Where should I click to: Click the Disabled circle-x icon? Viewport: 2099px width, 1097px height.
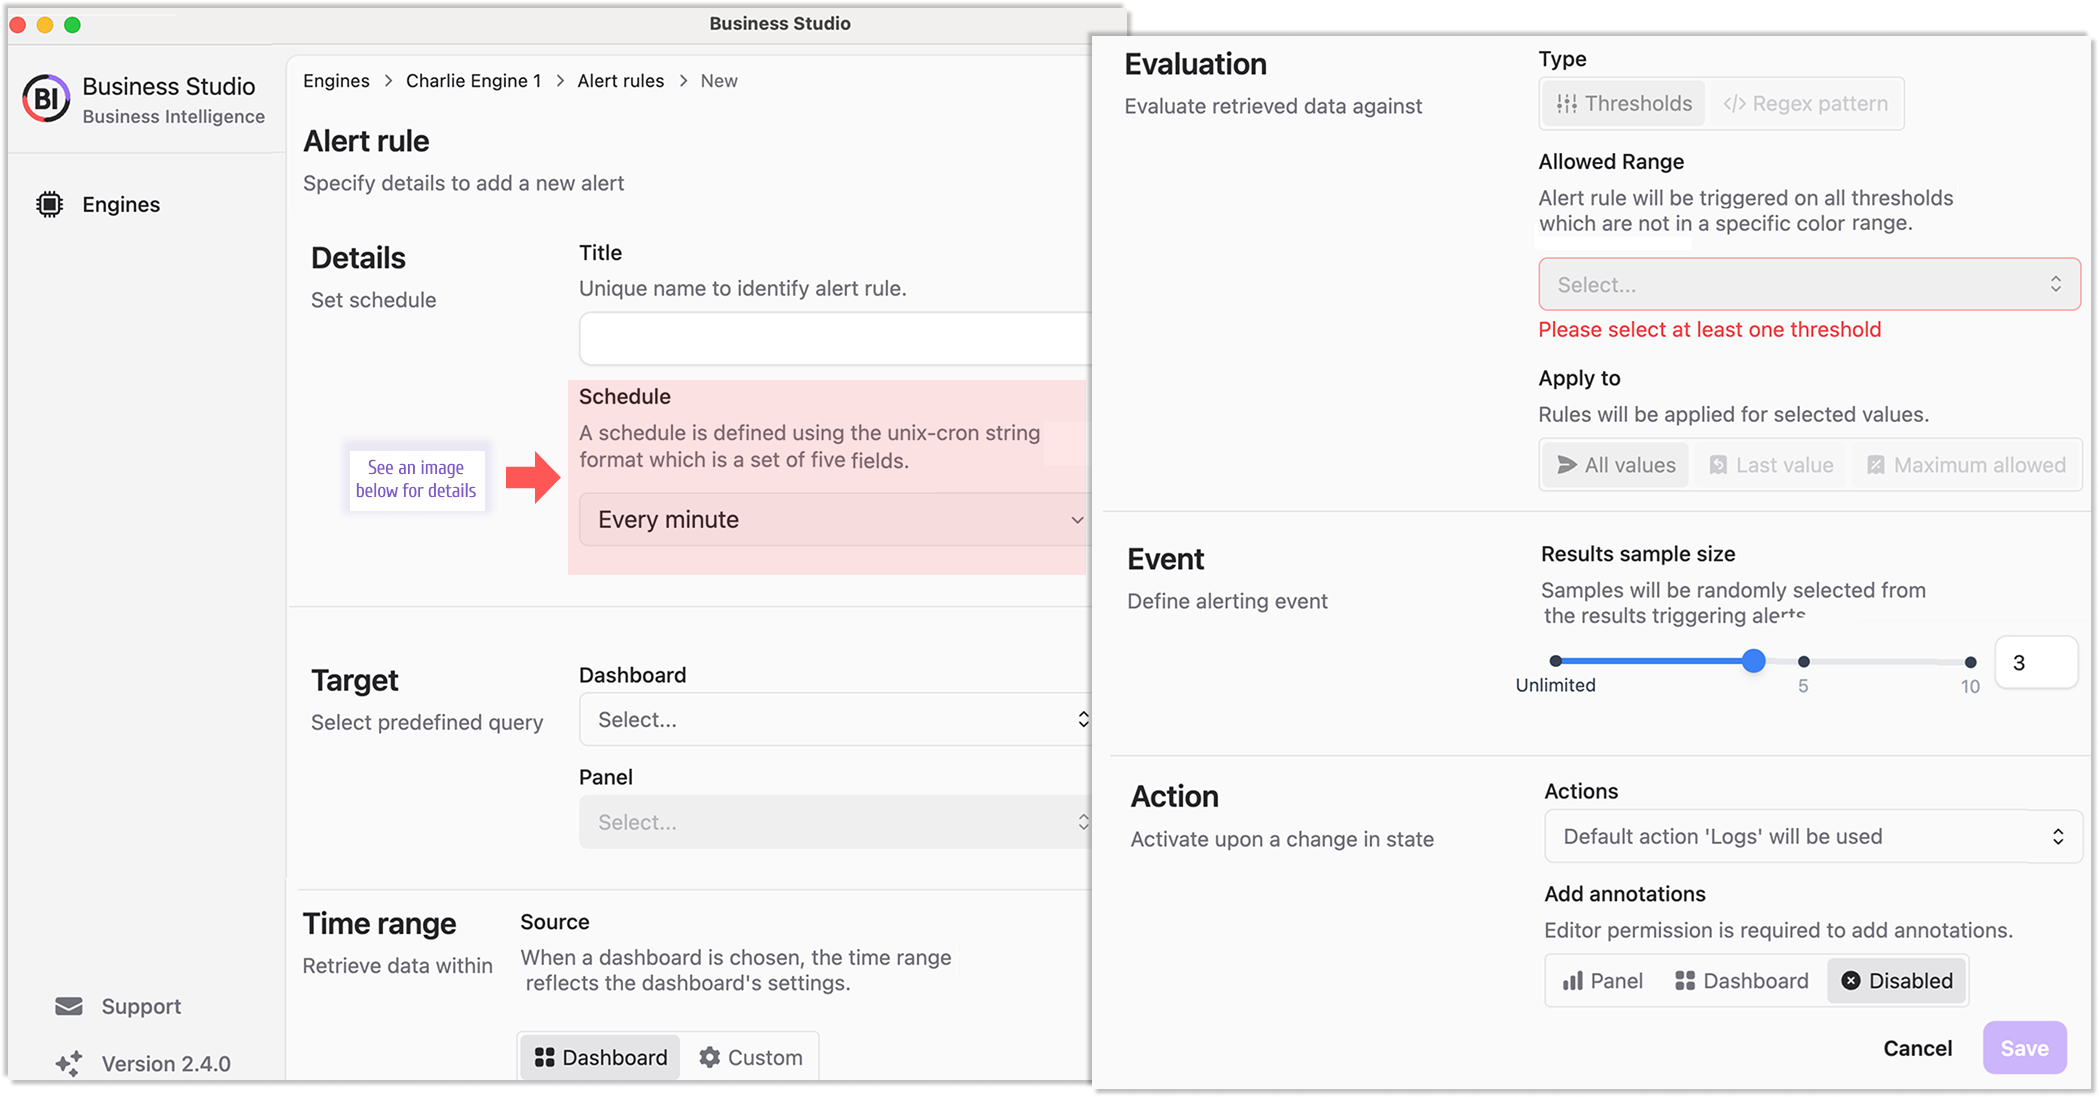(1851, 981)
